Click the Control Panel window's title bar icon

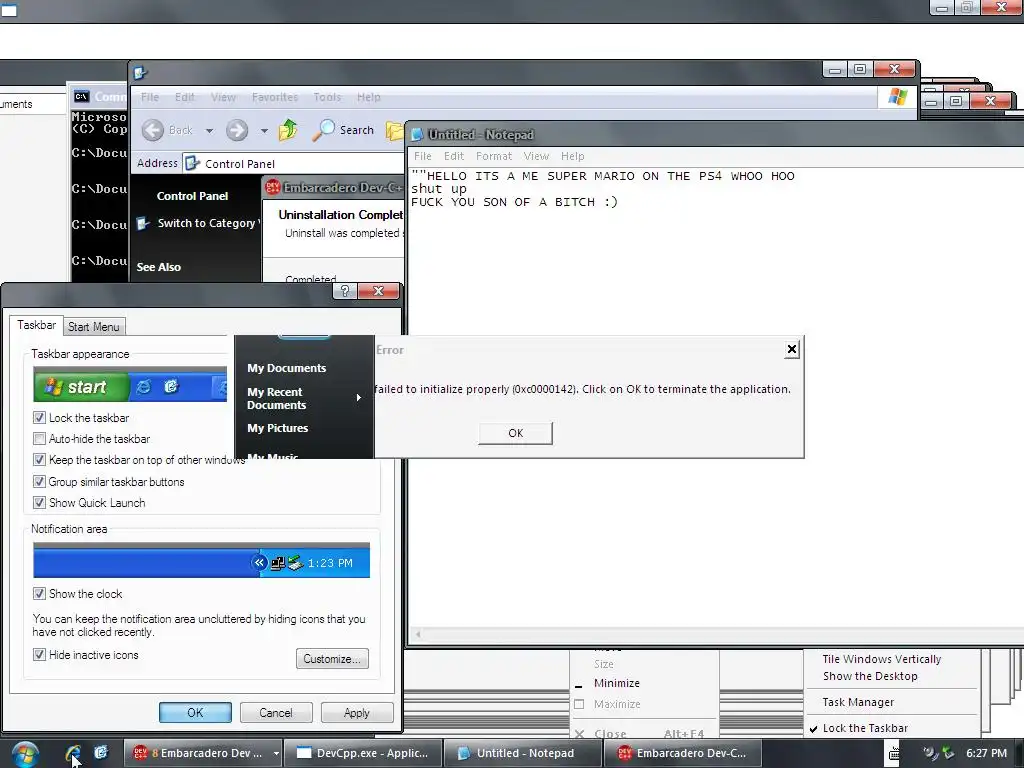[x=141, y=73]
